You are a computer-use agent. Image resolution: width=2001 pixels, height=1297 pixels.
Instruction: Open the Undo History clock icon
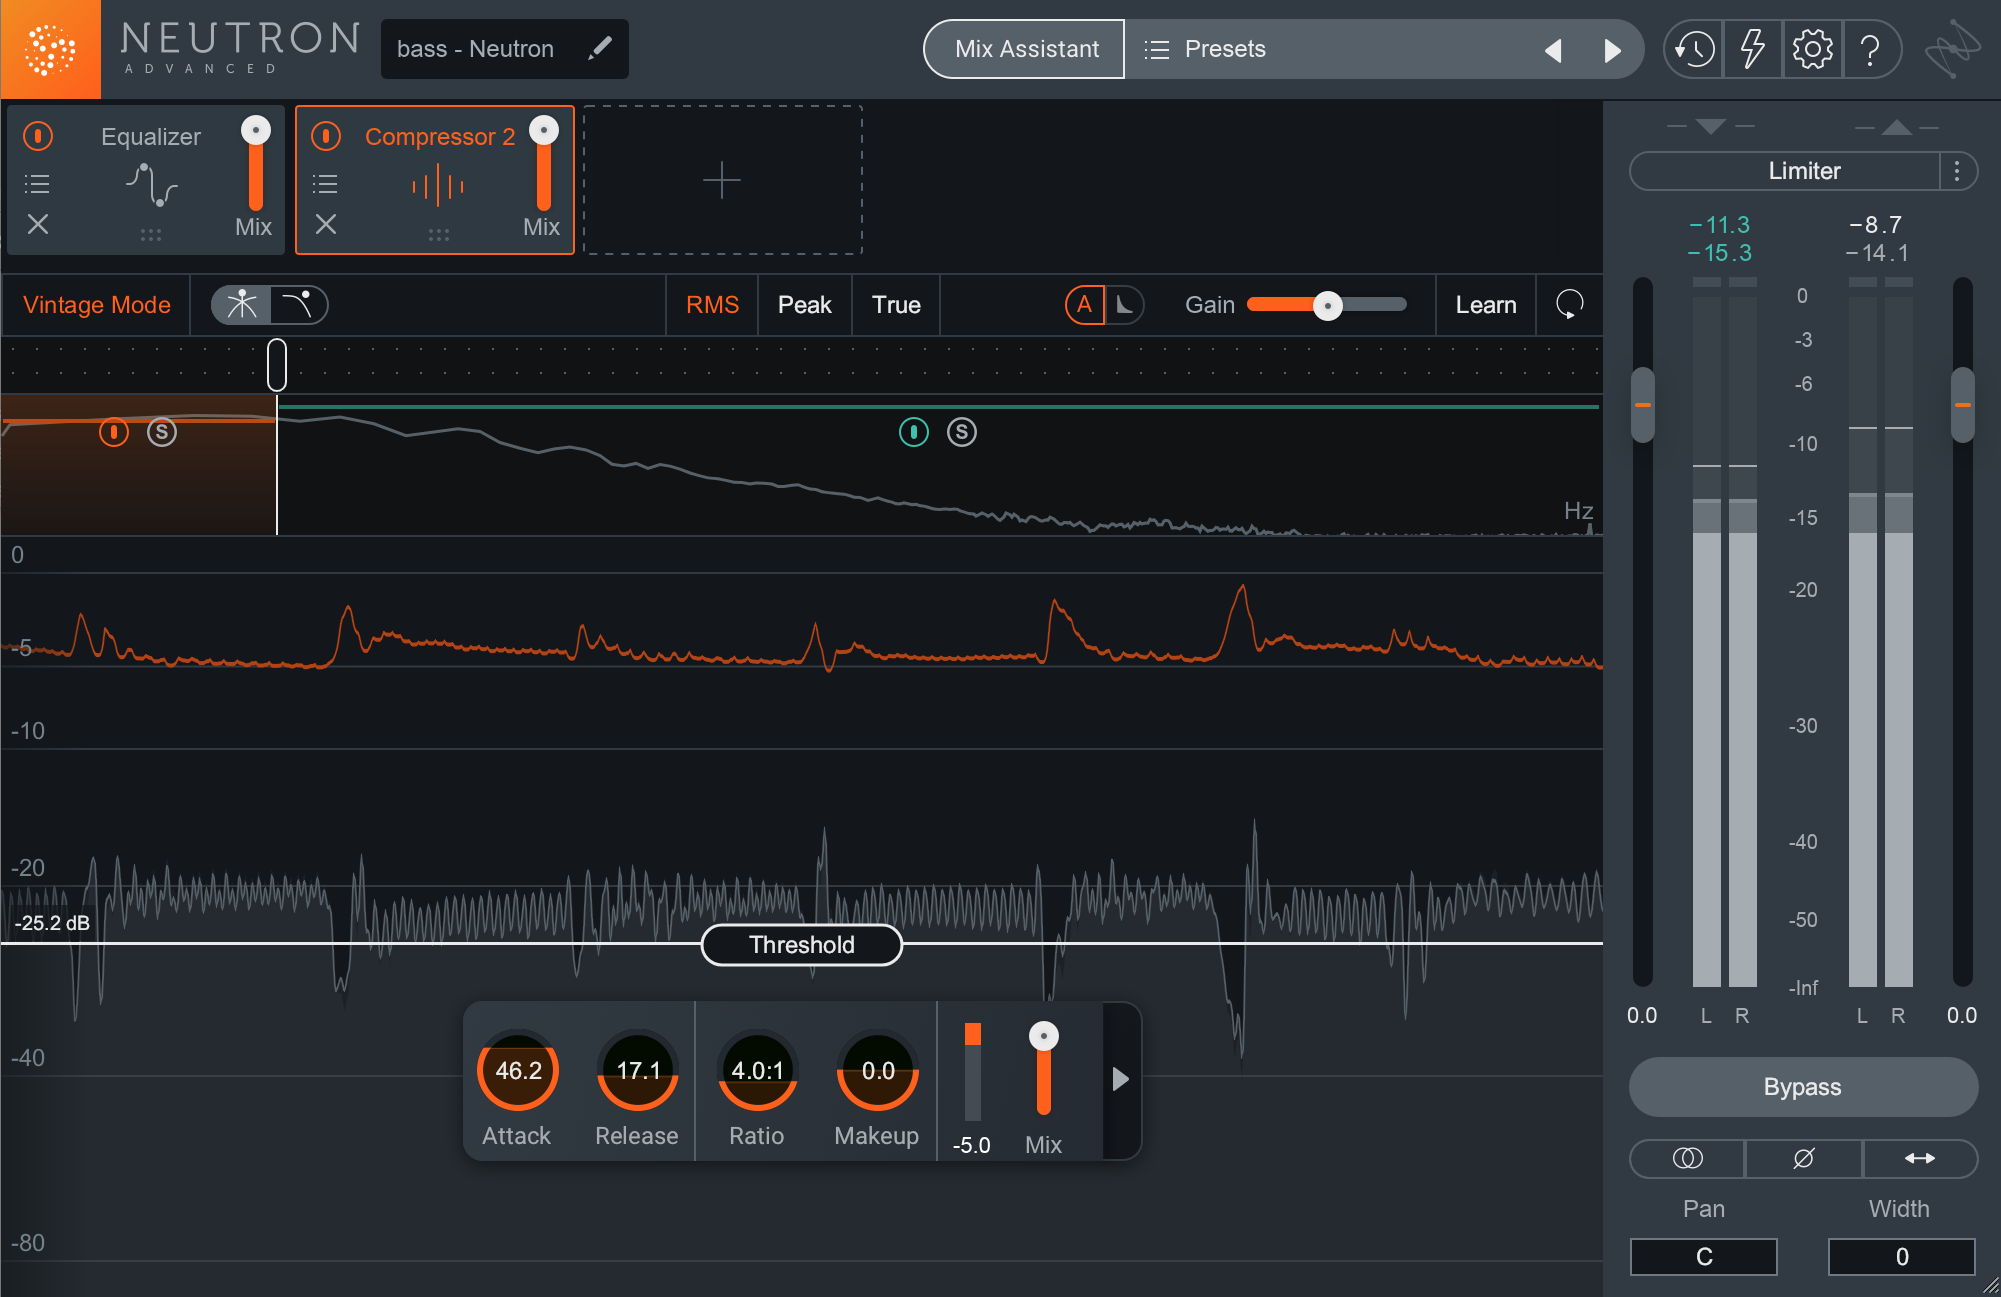click(x=1695, y=49)
